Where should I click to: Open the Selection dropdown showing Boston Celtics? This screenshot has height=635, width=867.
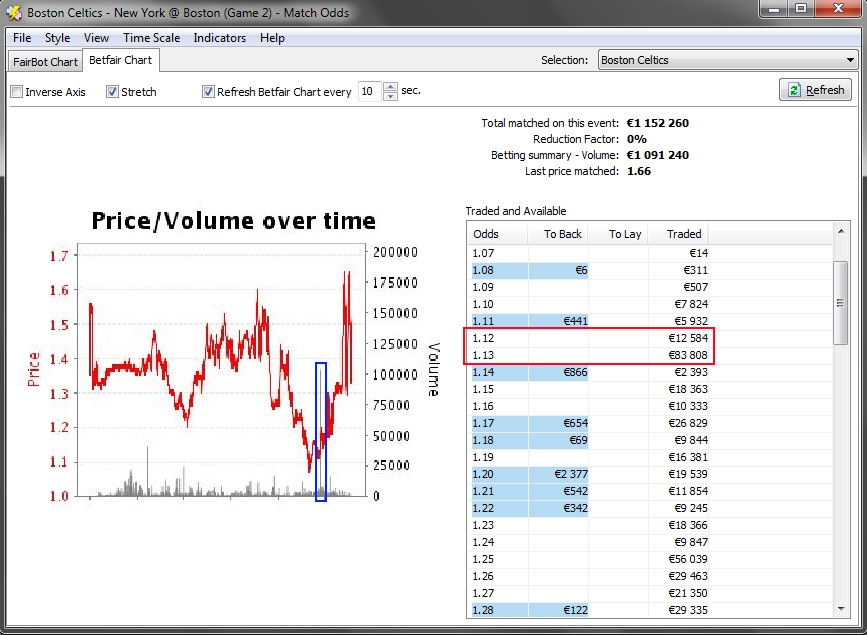pyautogui.click(x=728, y=60)
